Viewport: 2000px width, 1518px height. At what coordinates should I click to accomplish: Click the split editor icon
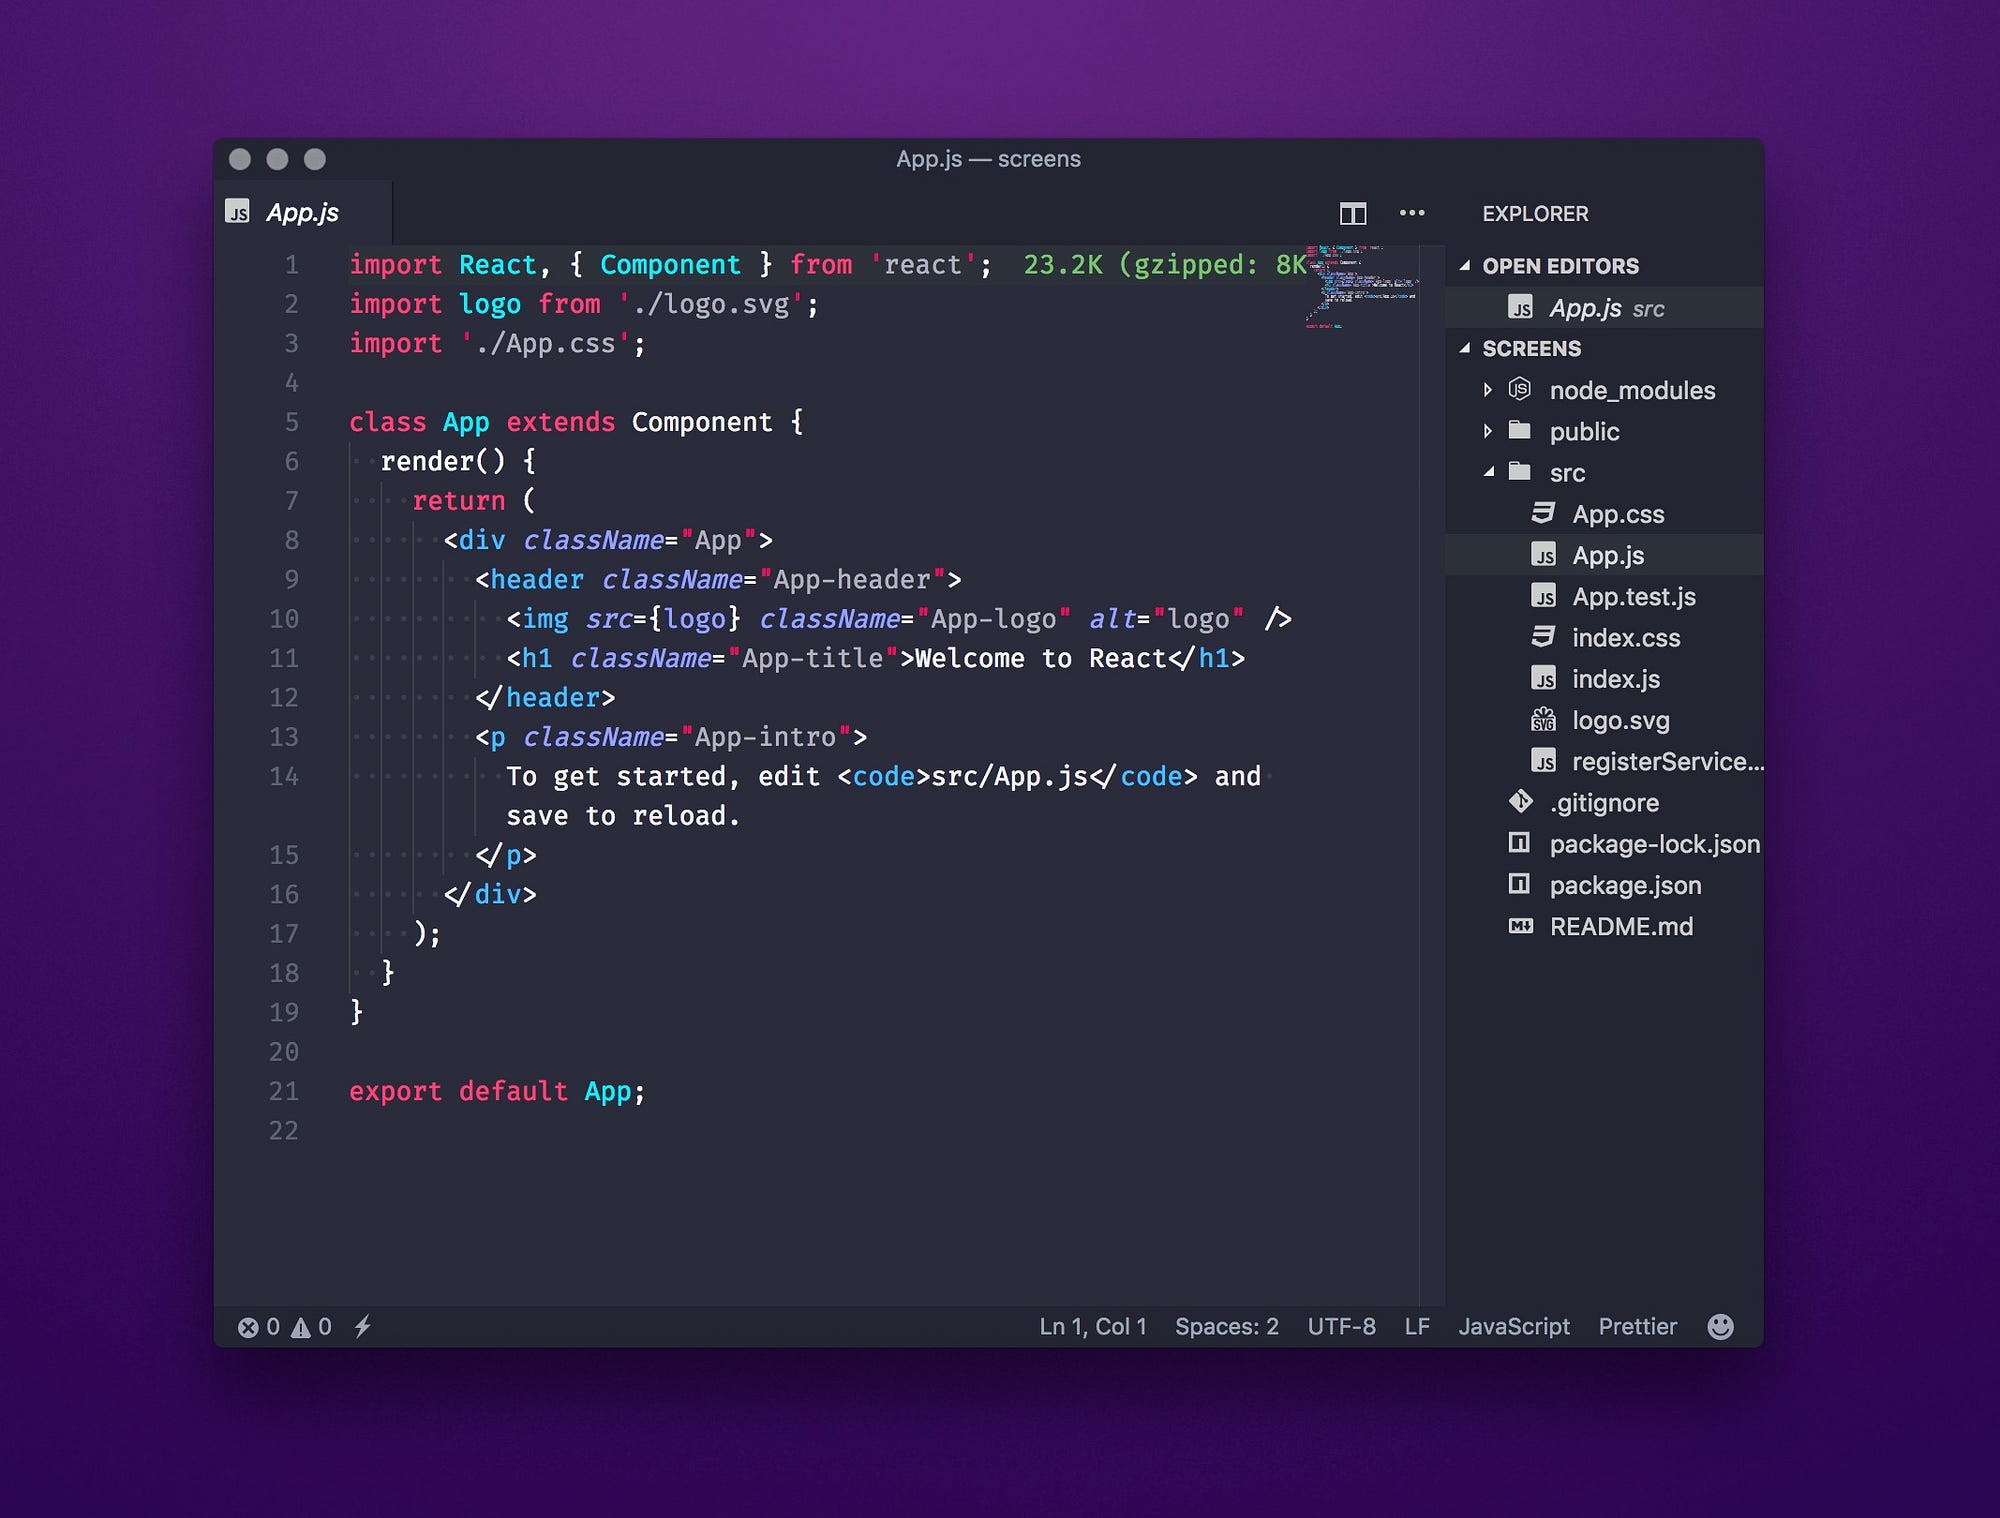(1353, 213)
